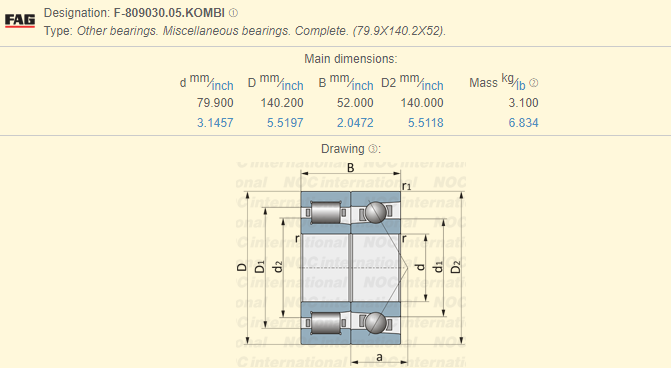
Task: Switch D2 unit to inch
Action: coord(432,86)
